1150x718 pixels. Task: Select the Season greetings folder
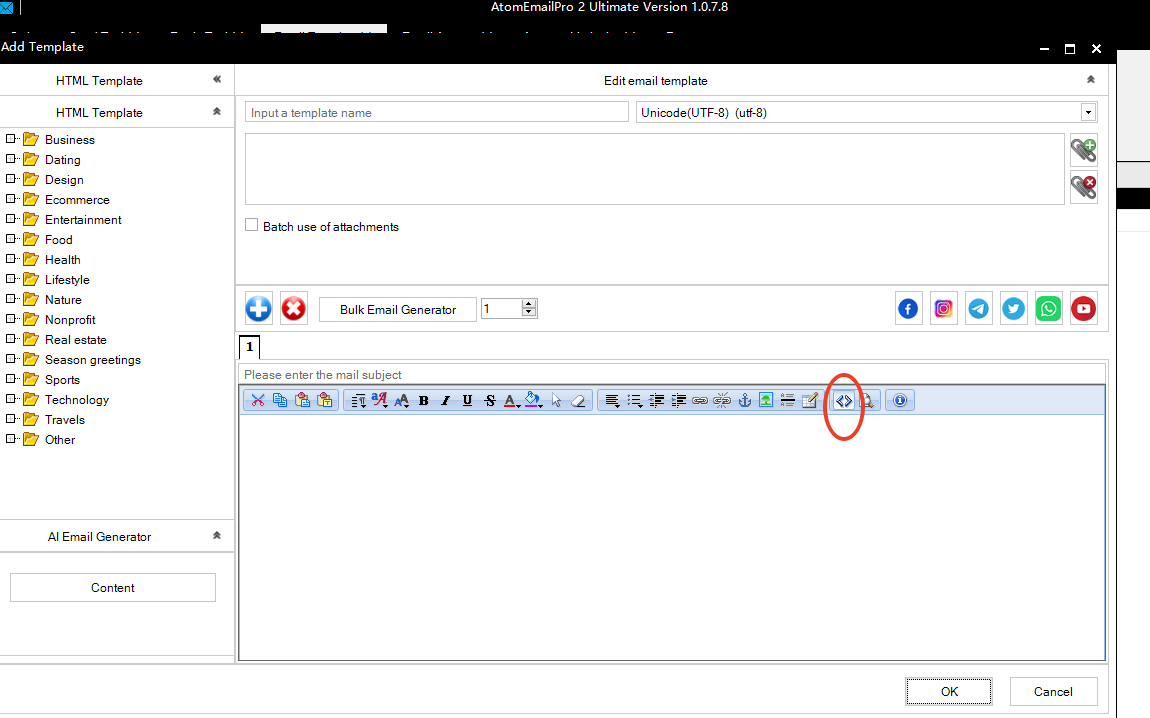[x=92, y=359]
